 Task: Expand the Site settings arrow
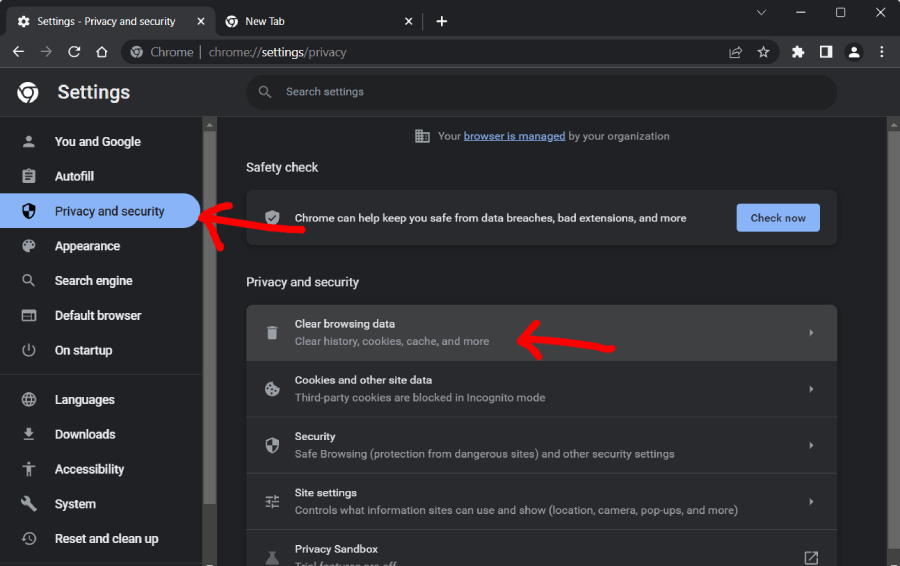click(x=811, y=502)
